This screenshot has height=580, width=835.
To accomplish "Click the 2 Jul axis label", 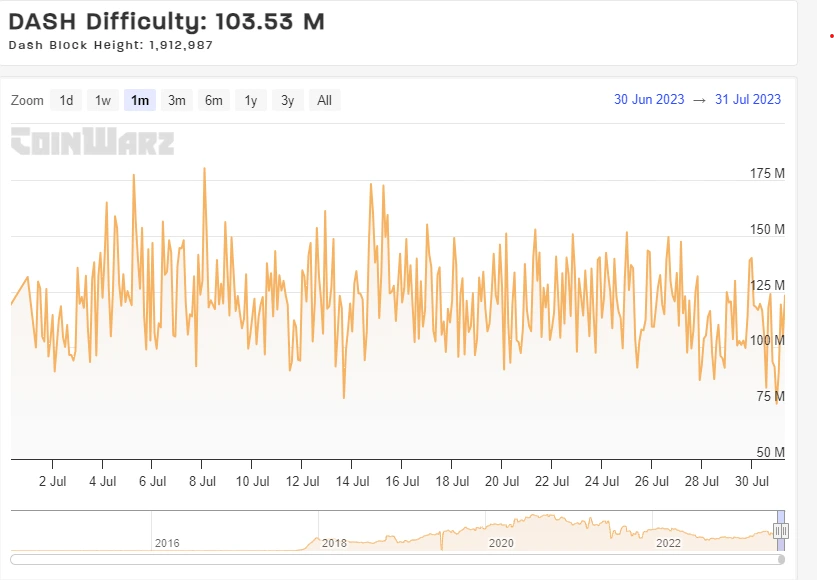I will (x=52, y=481).
